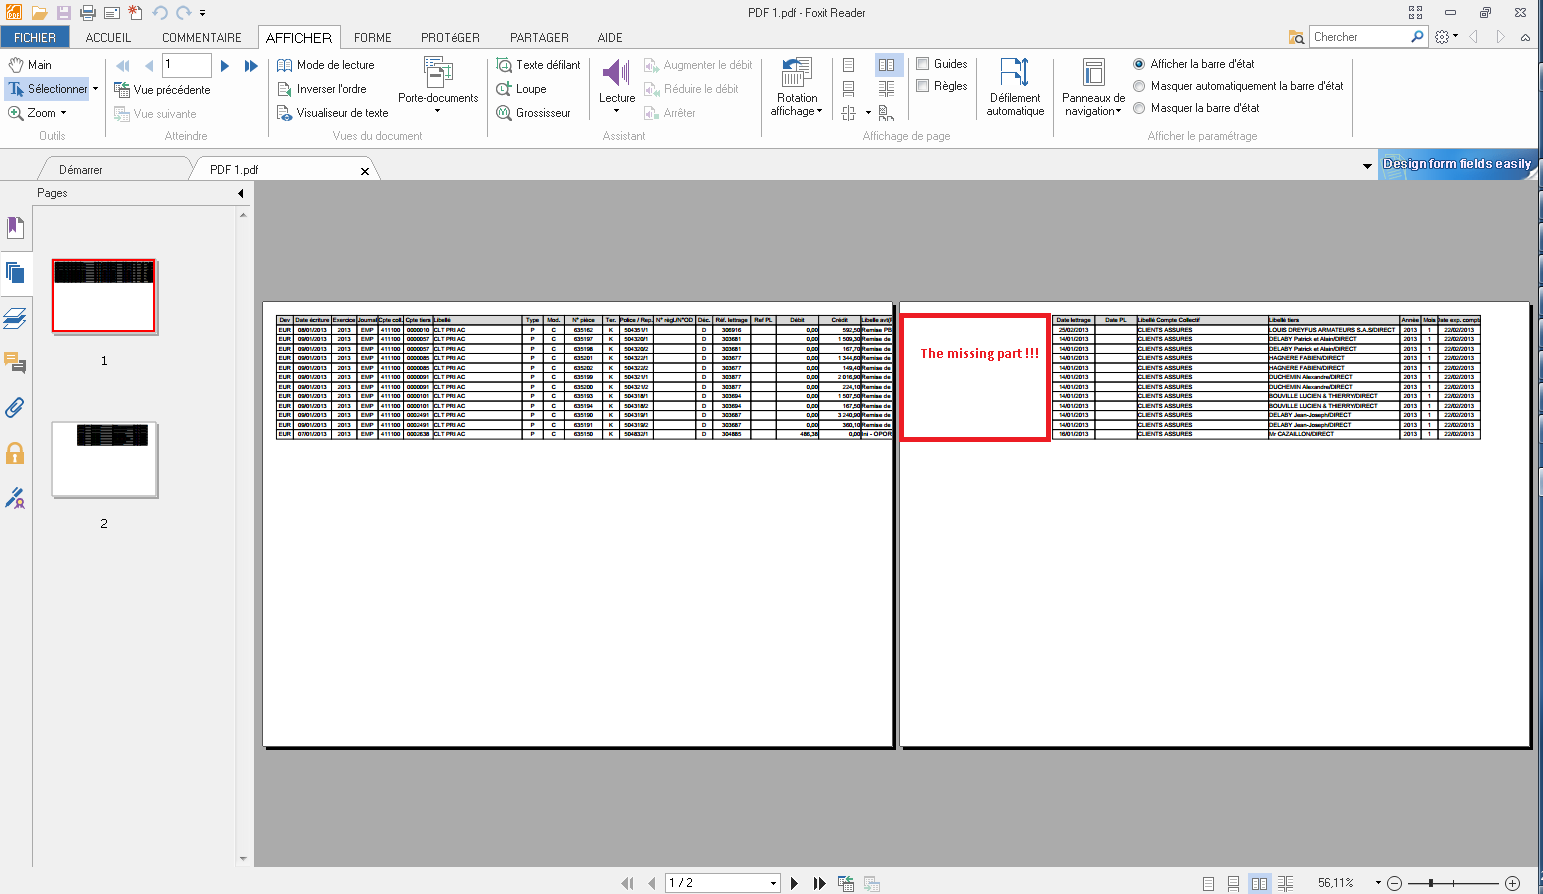Click the Redo arrow in title bar

183,13
